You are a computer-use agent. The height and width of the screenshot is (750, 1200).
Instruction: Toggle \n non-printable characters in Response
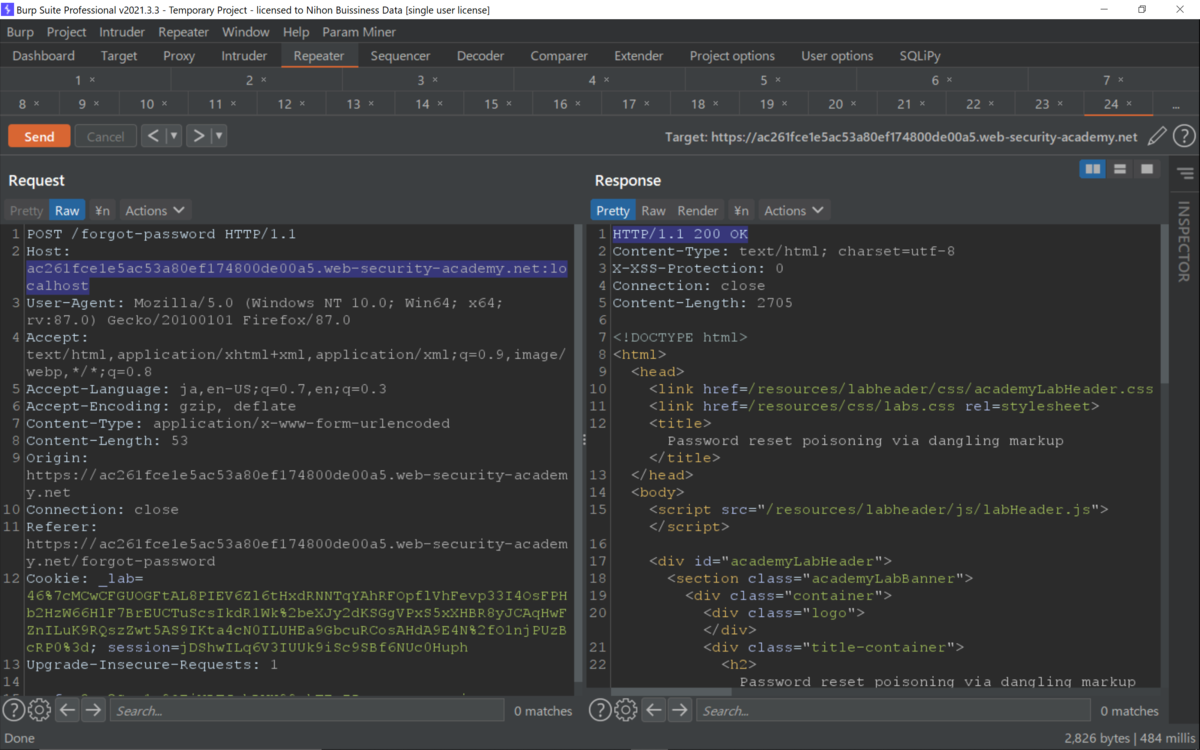click(741, 210)
